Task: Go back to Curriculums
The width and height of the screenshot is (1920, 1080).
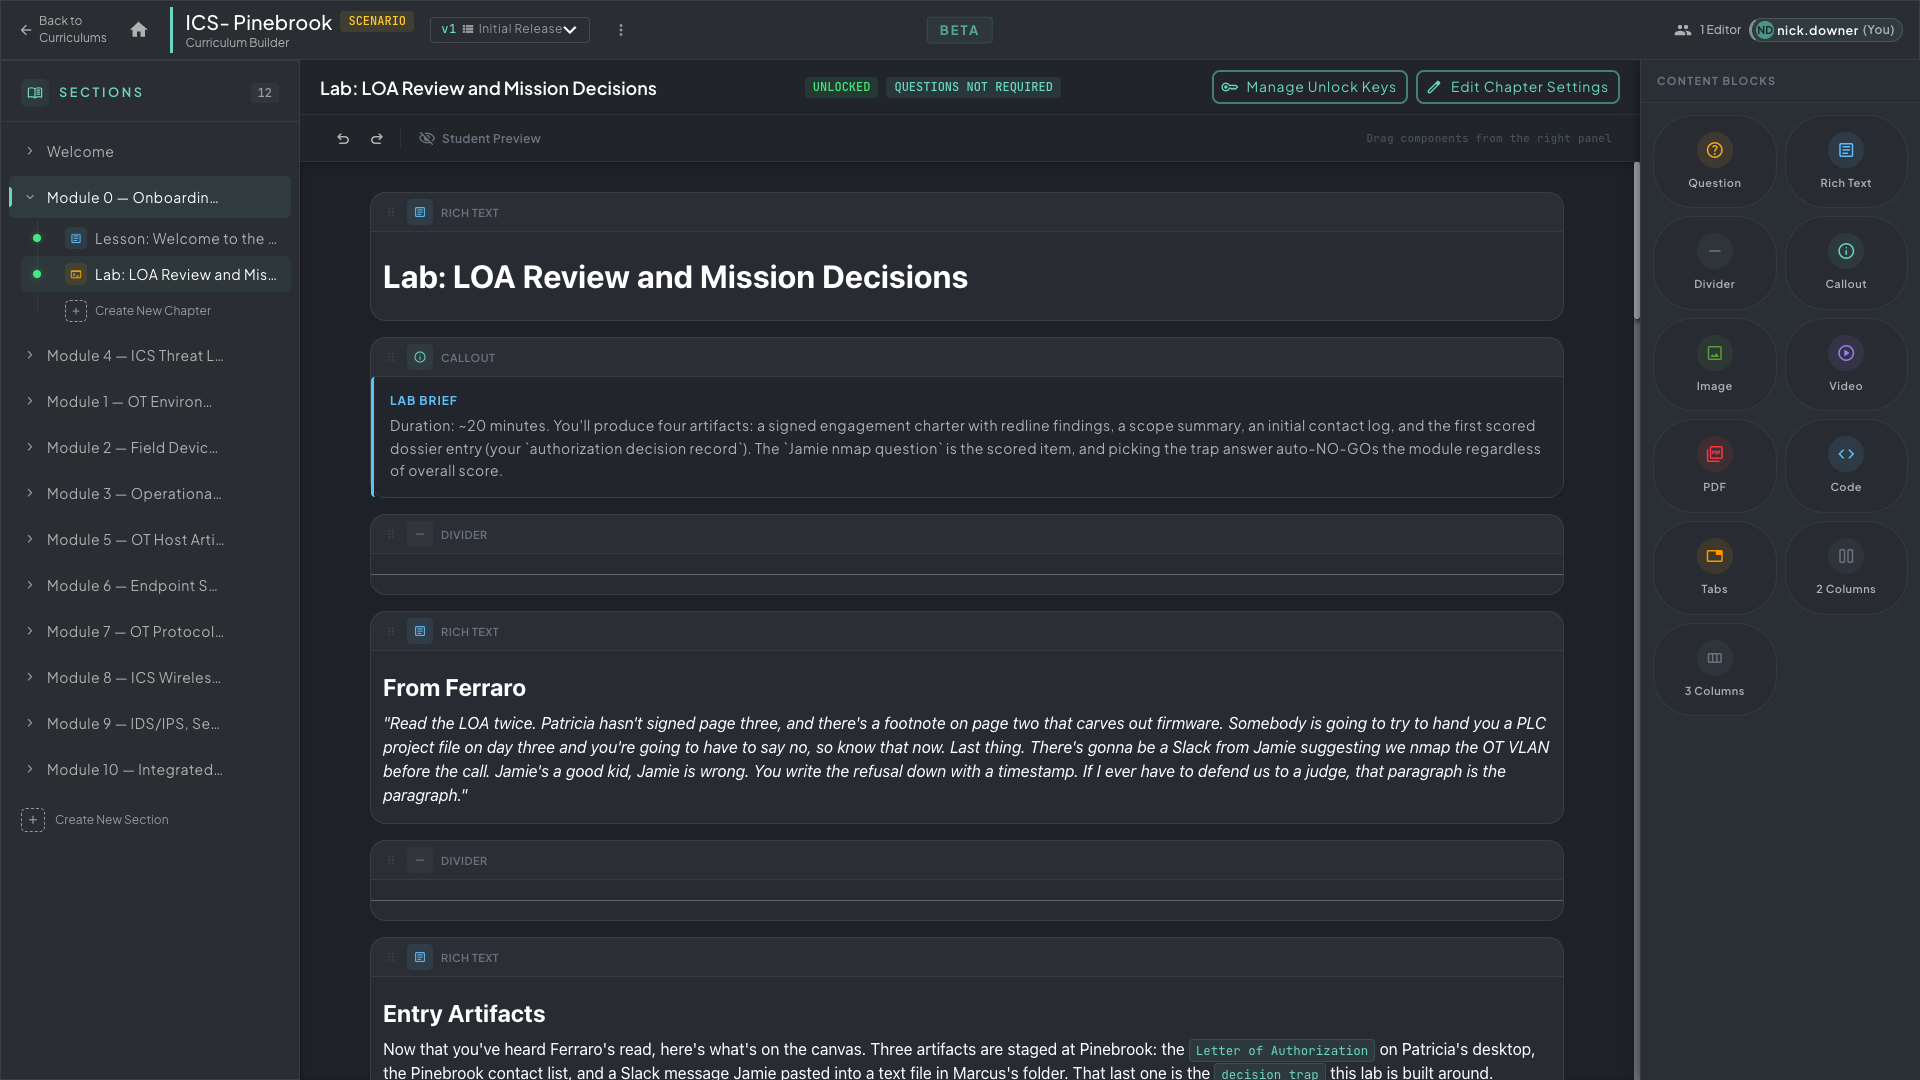Action: (63, 29)
